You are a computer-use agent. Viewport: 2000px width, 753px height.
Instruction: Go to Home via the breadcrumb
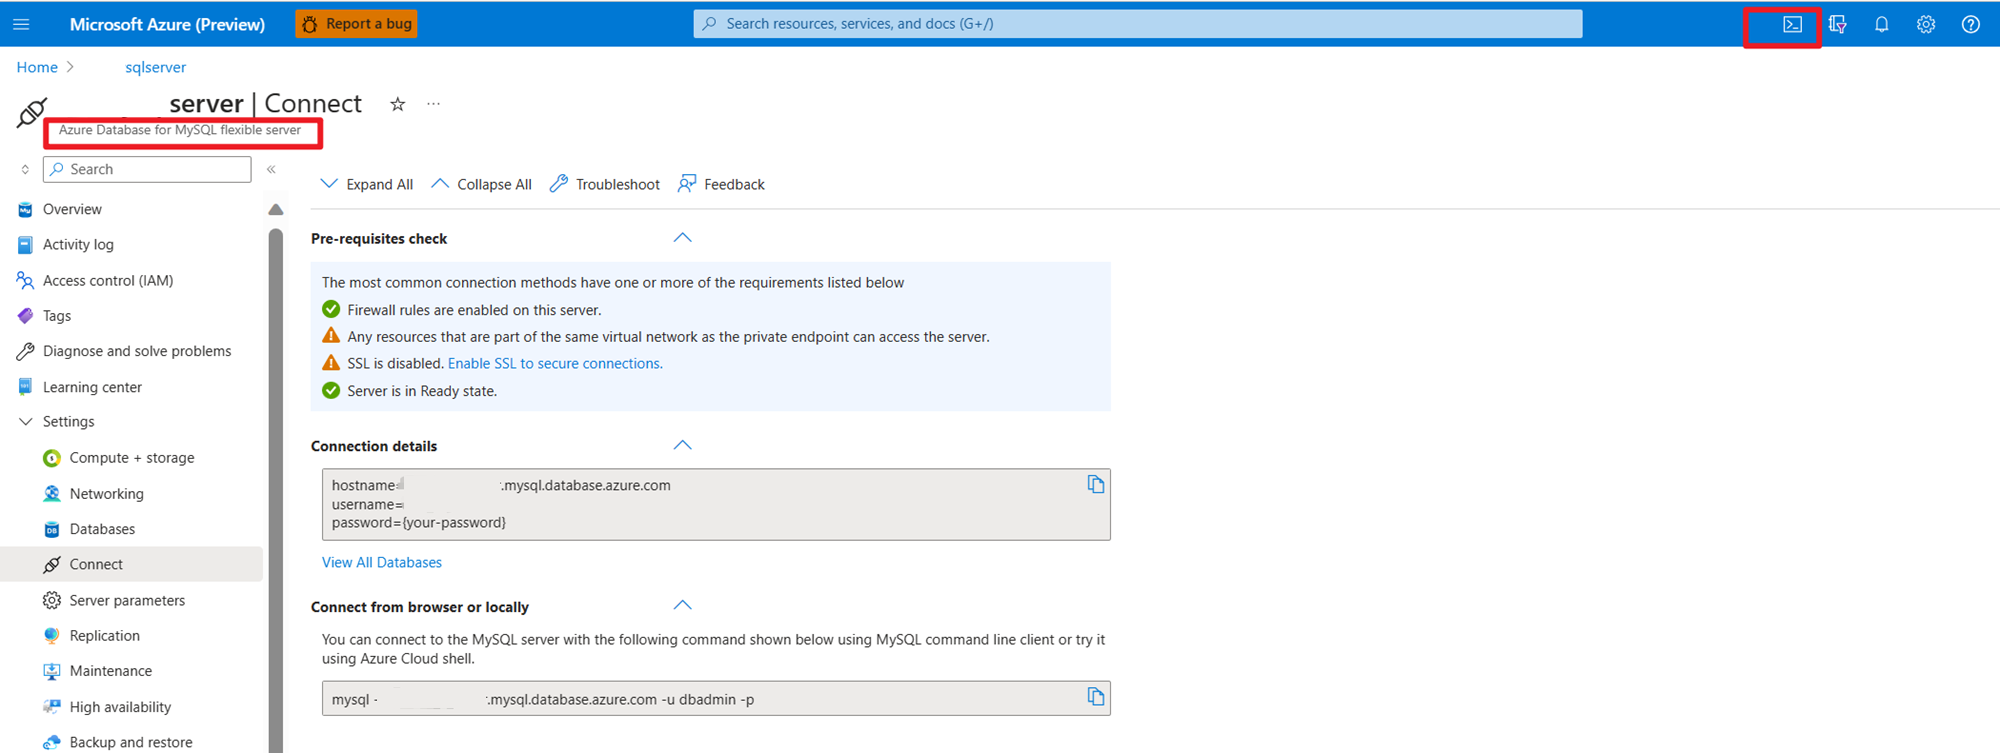[37, 67]
